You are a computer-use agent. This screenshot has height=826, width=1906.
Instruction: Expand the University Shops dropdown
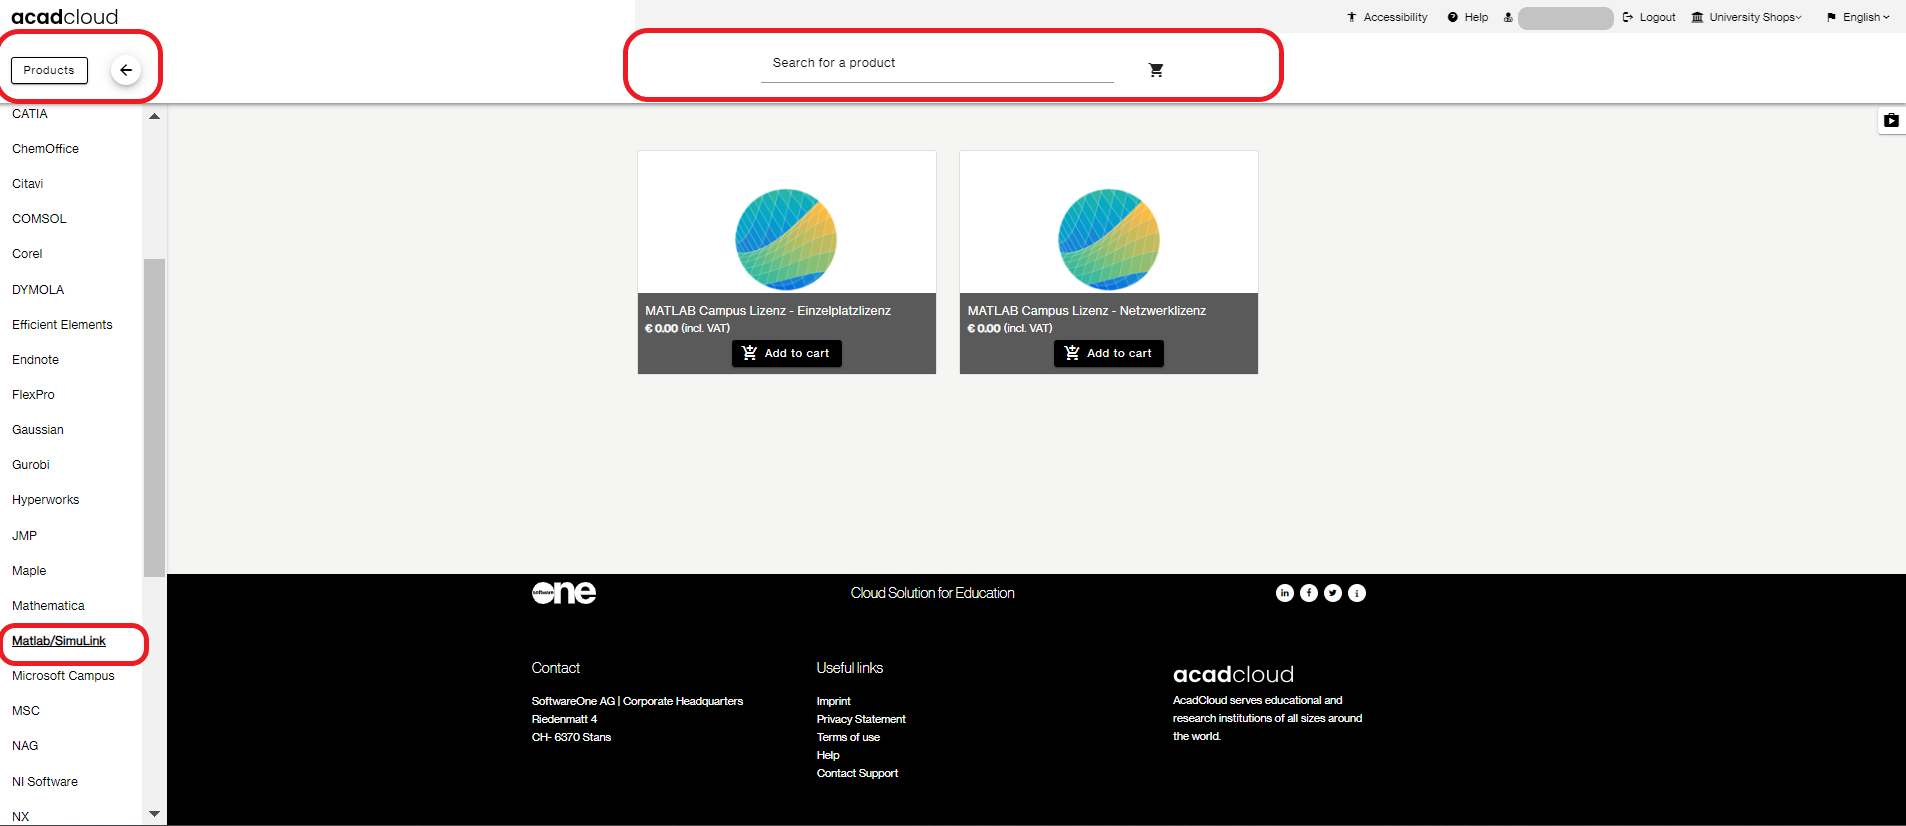(x=1747, y=17)
